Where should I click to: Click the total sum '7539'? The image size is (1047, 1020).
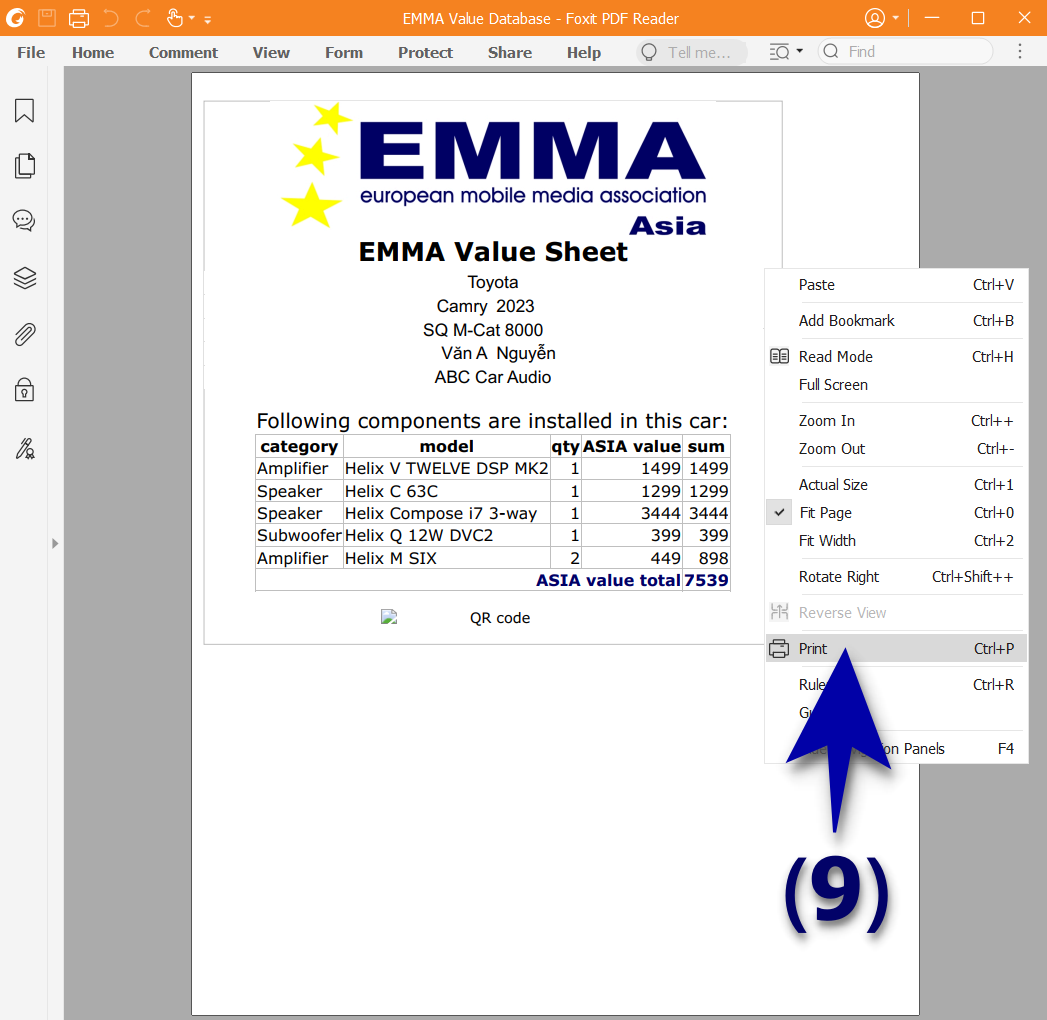pyautogui.click(x=706, y=580)
